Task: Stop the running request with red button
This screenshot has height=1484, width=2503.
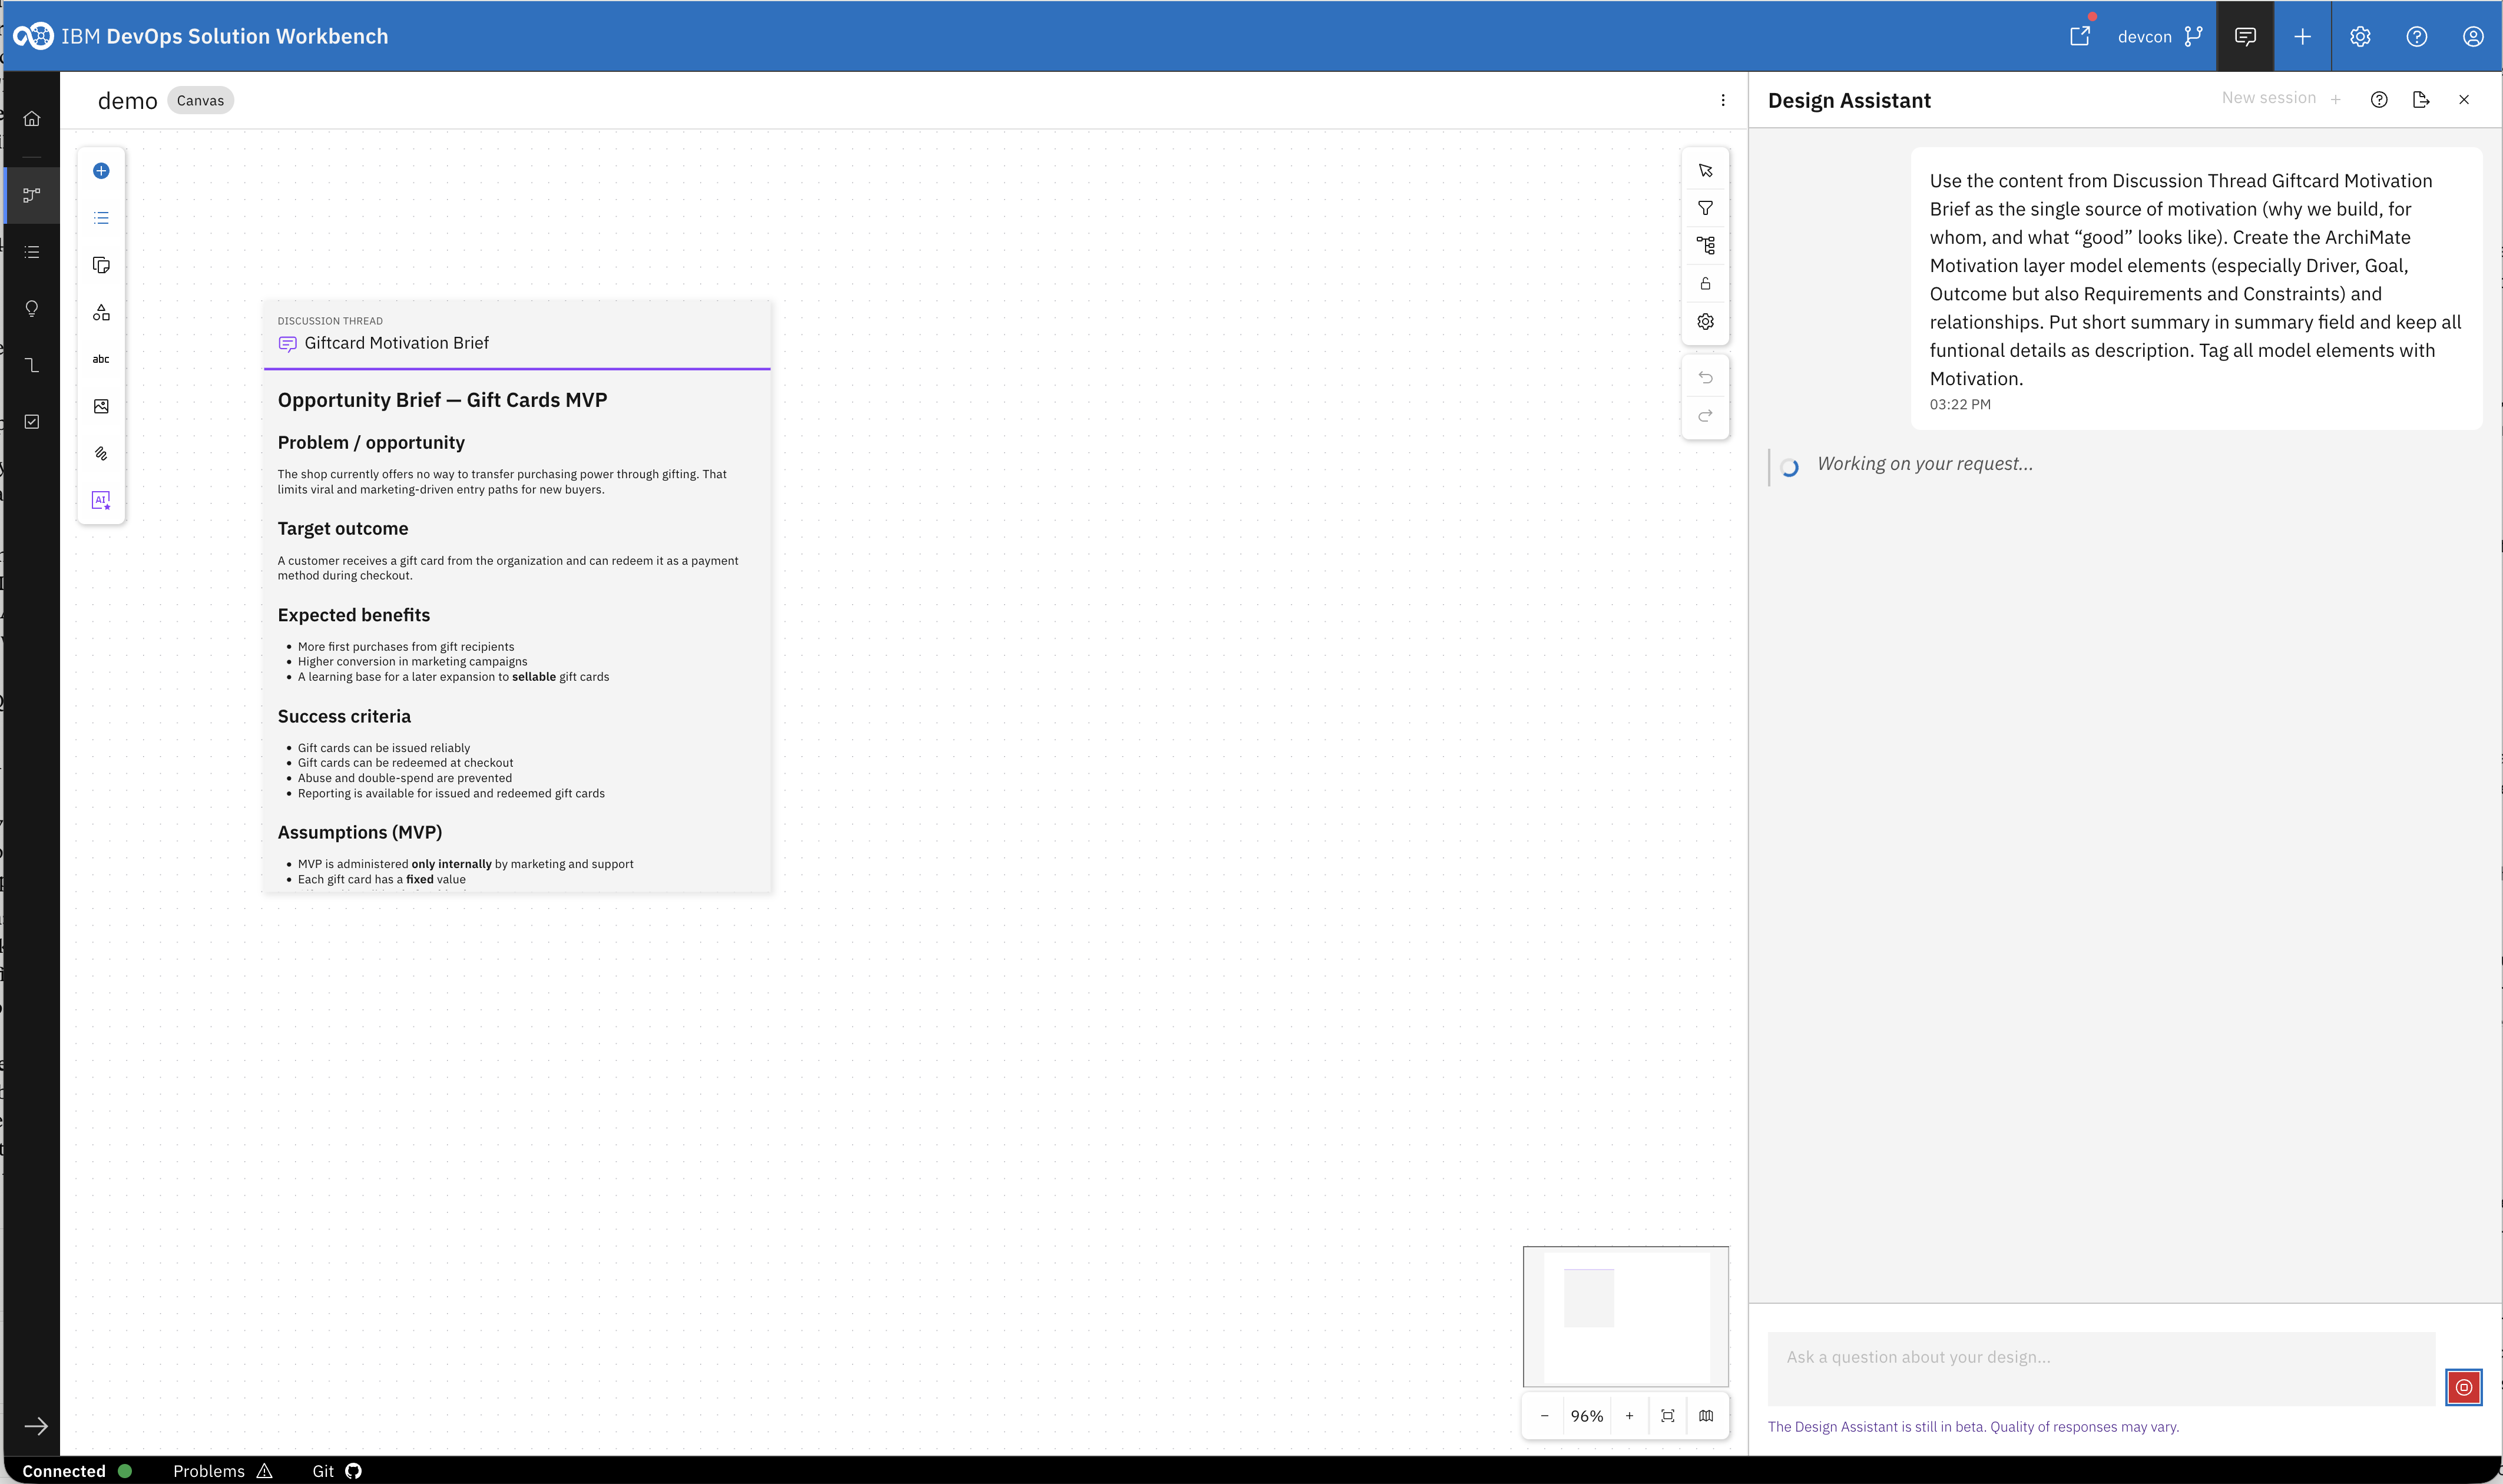Action: [x=2463, y=1387]
